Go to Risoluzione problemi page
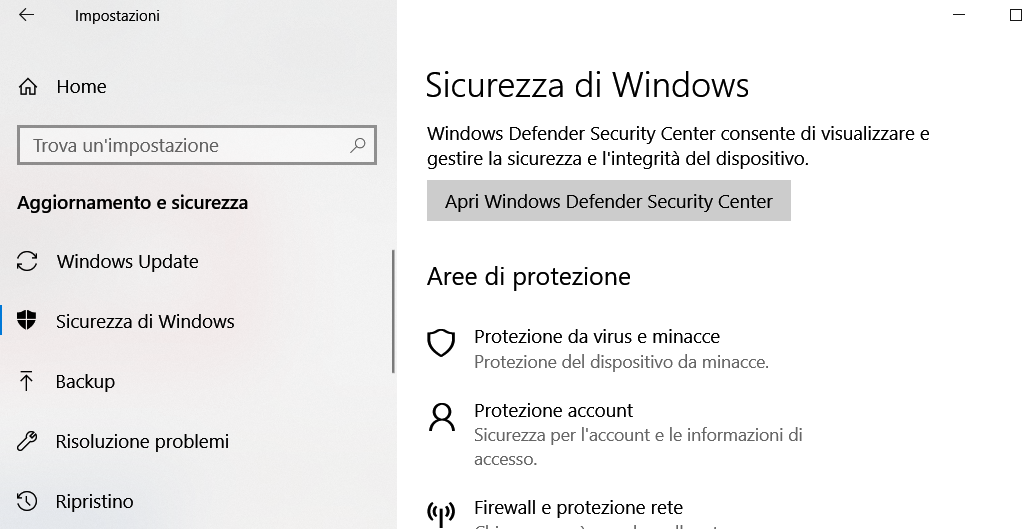1024x529 pixels. pos(142,441)
